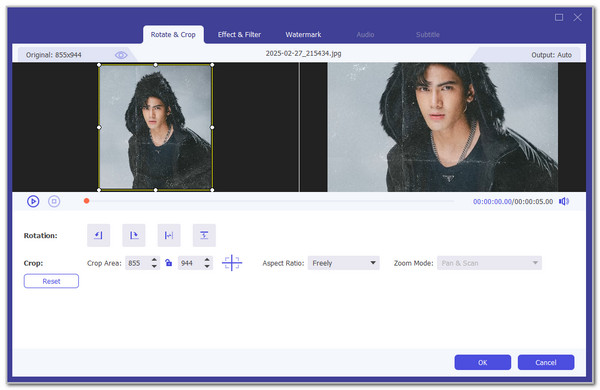The height and width of the screenshot is (390, 600).
Task: Mute the audio with speaker icon
Action: tap(564, 201)
